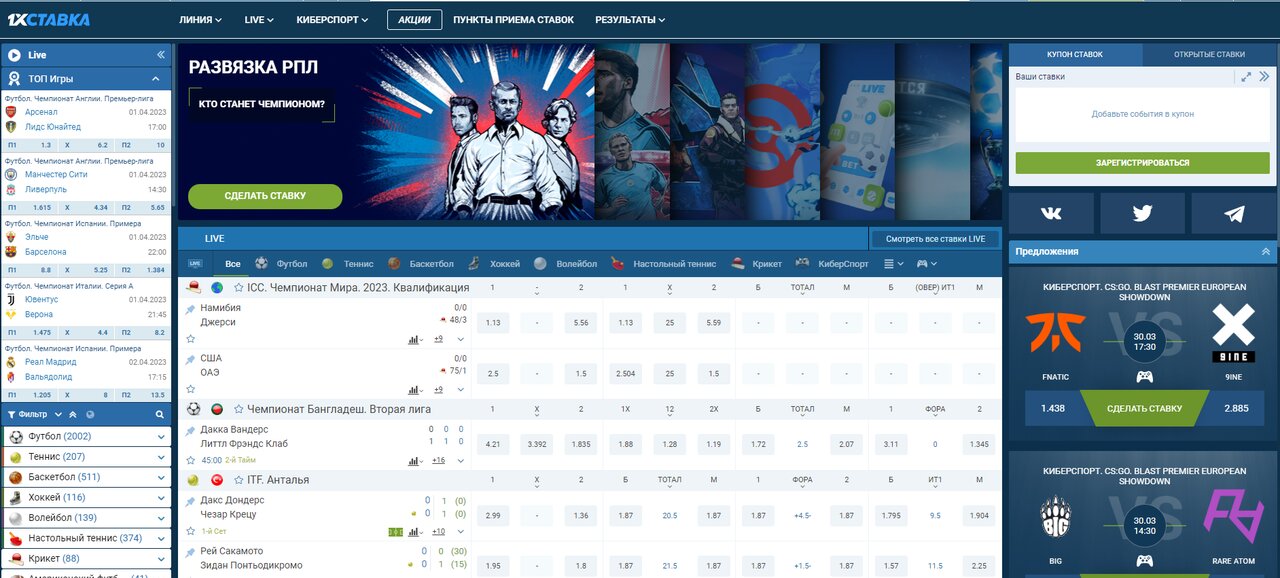Select the Все tab in live filter
The image size is (1280, 578).
[233, 264]
